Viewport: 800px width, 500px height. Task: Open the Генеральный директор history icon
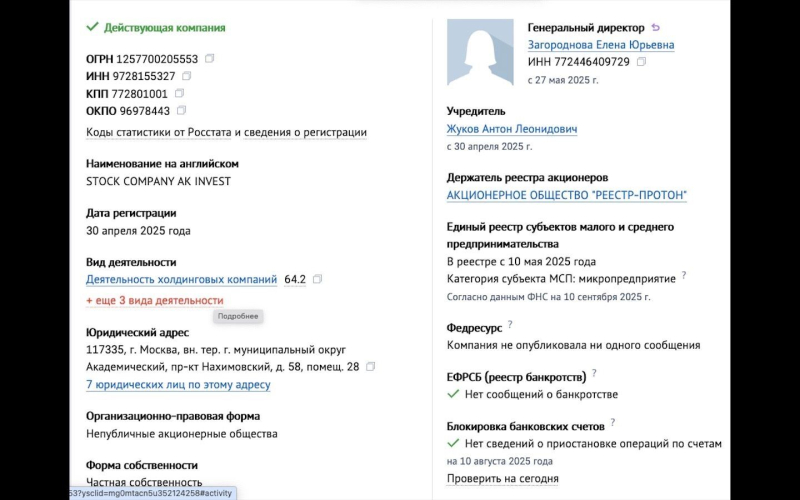pos(656,28)
